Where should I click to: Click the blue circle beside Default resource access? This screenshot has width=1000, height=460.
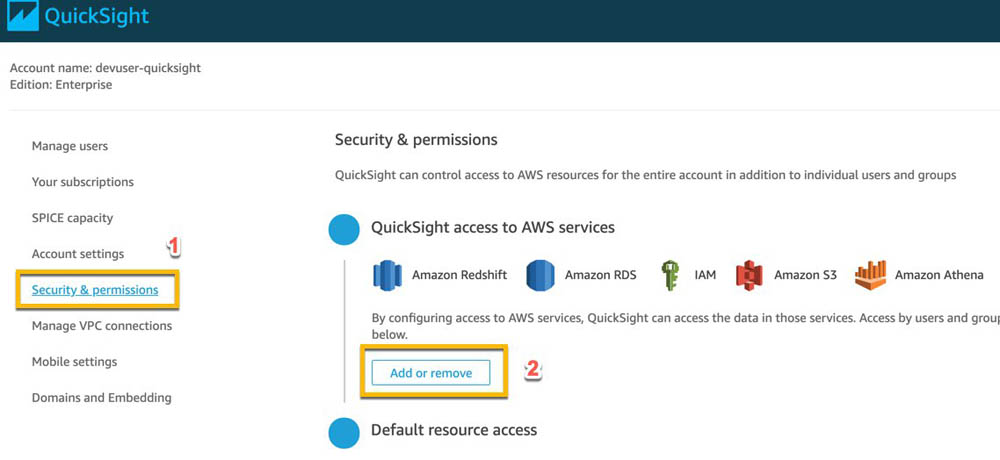tap(344, 431)
